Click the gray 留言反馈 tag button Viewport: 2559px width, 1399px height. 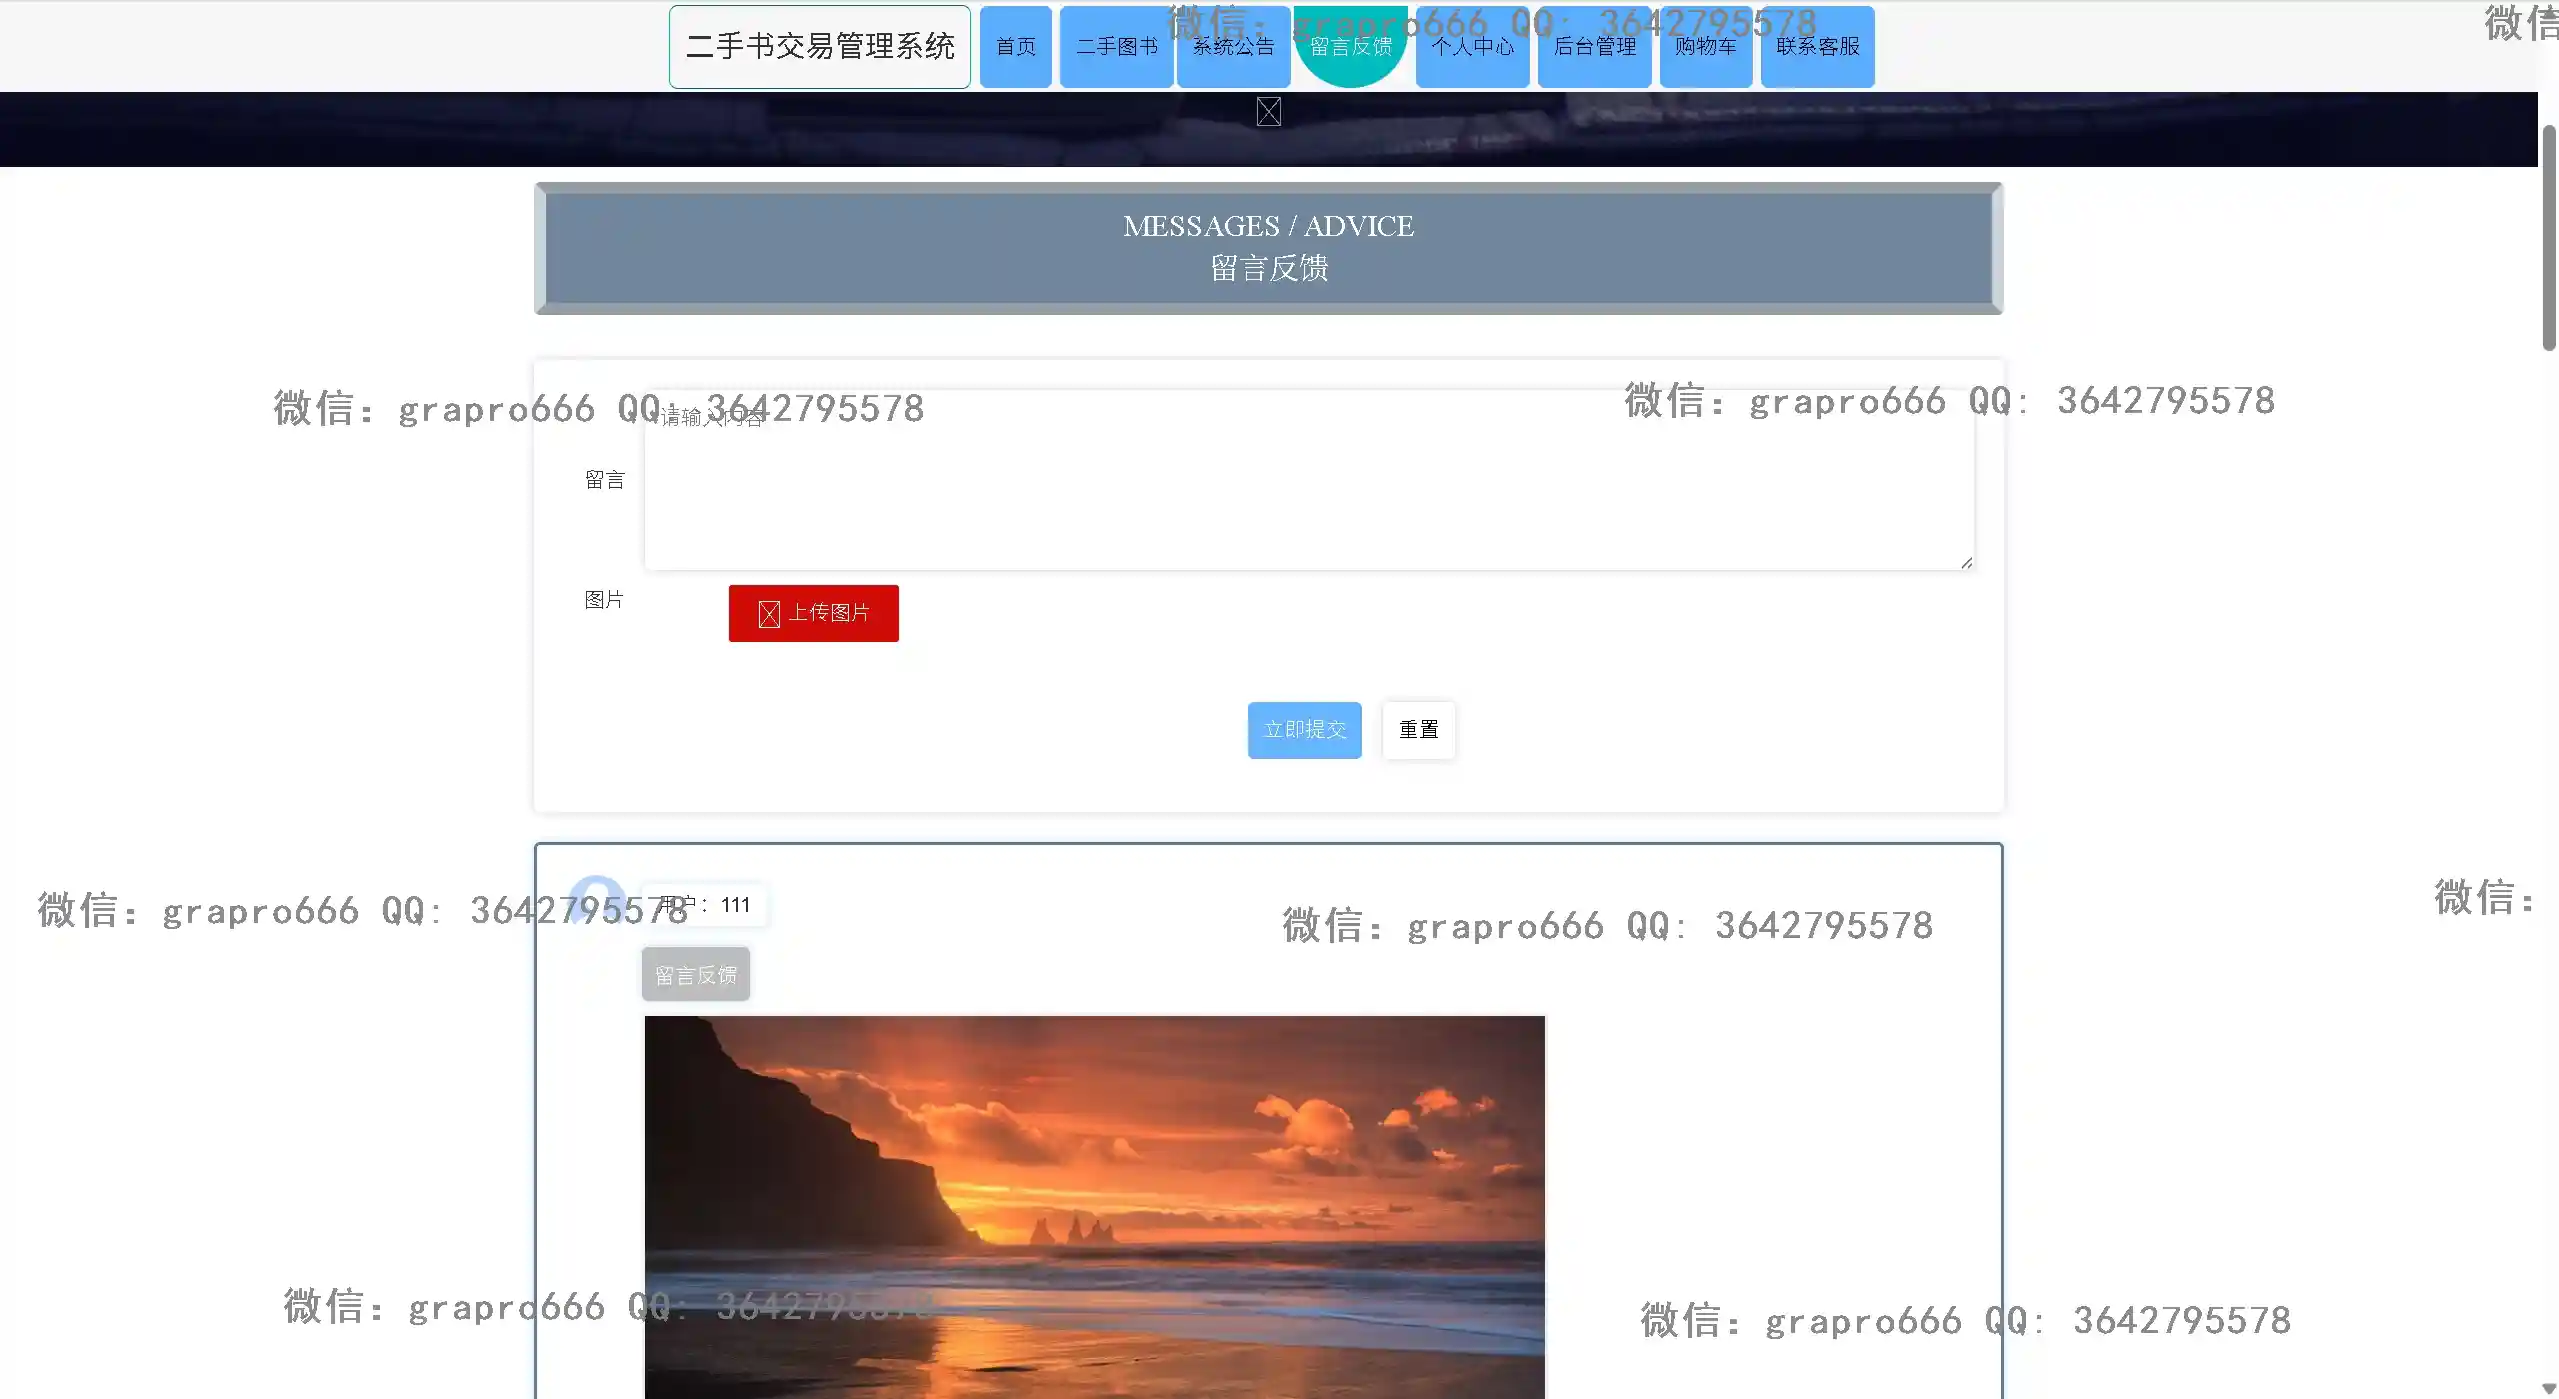pos(695,975)
